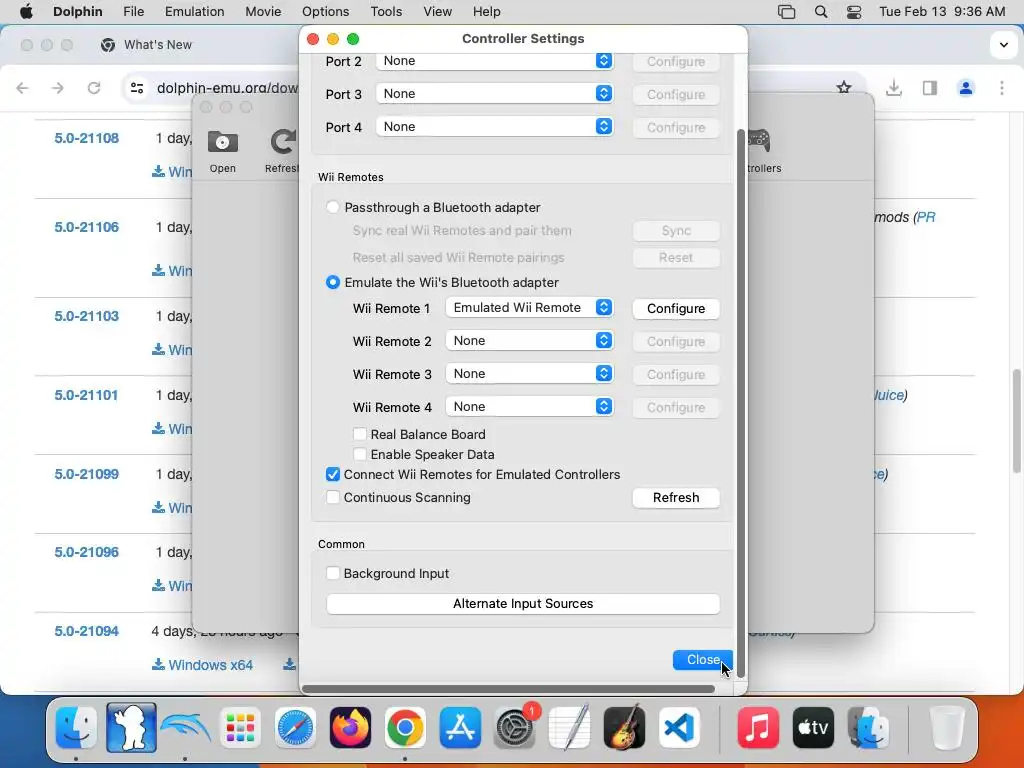The height and width of the screenshot is (768, 1024).
Task: Toggle Enable Speaker Data checkbox
Action: point(359,455)
